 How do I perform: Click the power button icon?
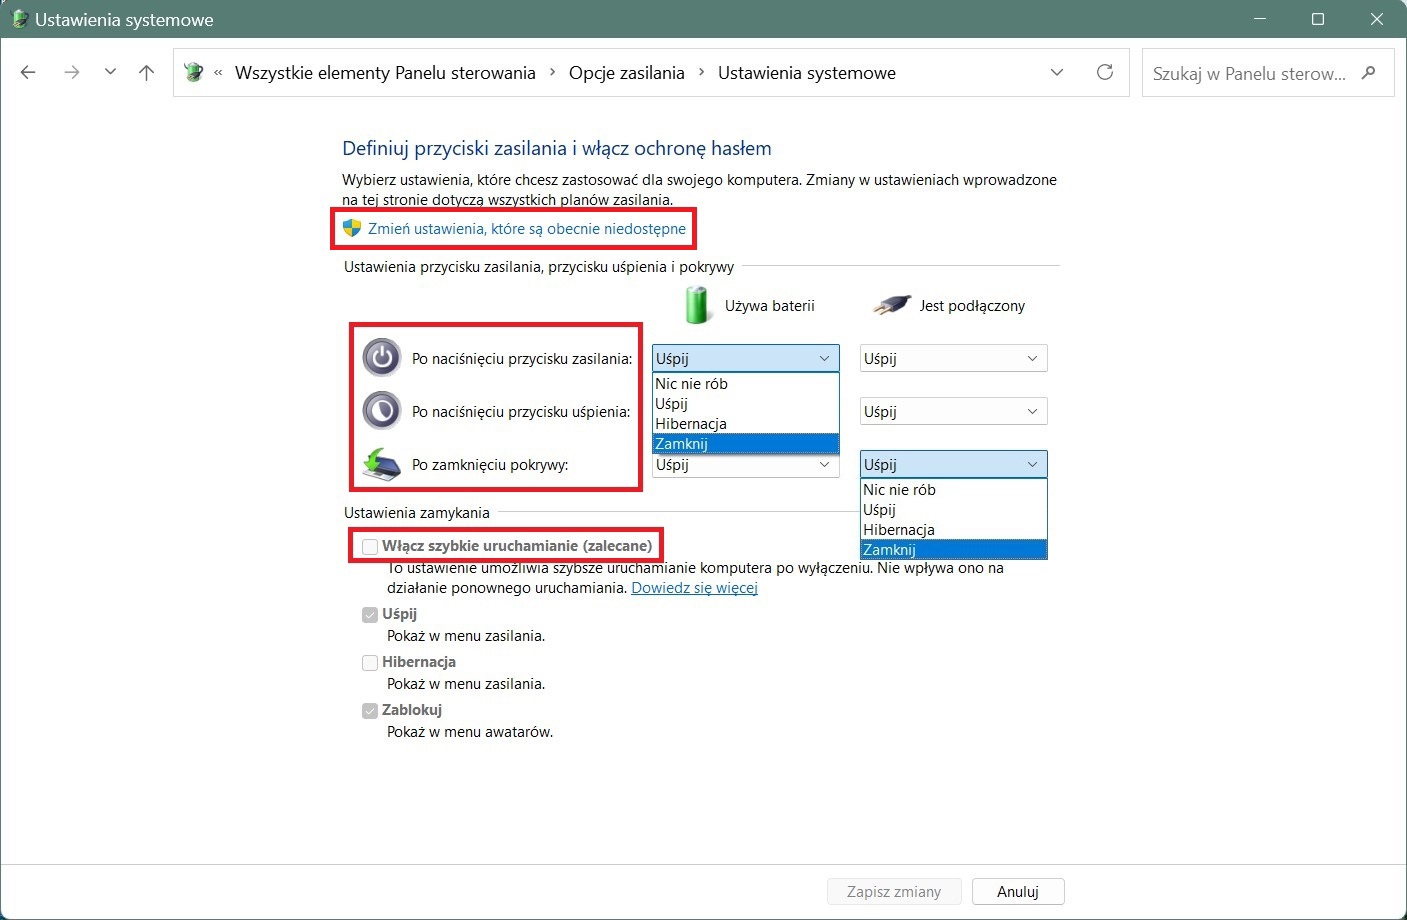pyautogui.click(x=381, y=357)
